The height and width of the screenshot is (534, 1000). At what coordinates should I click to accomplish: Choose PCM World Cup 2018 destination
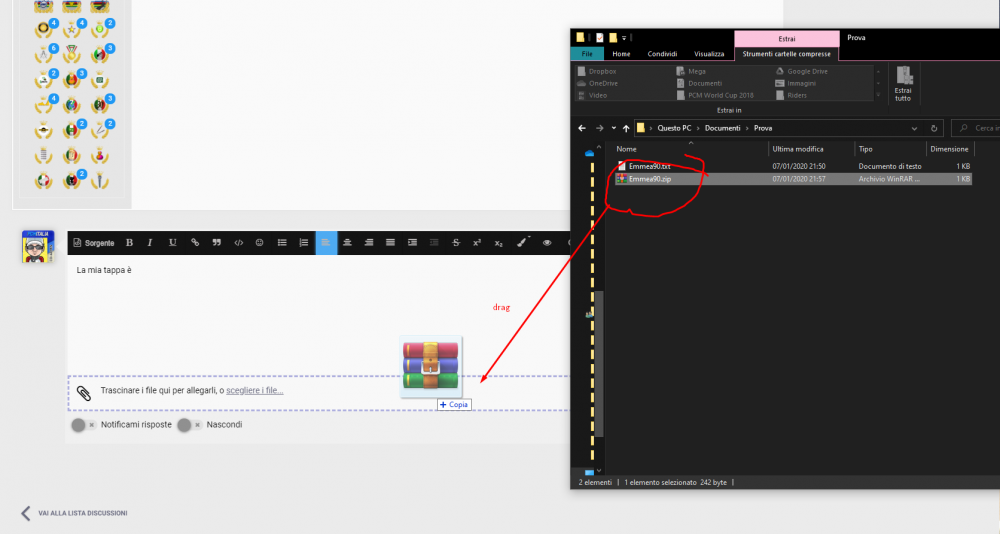point(715,96)
